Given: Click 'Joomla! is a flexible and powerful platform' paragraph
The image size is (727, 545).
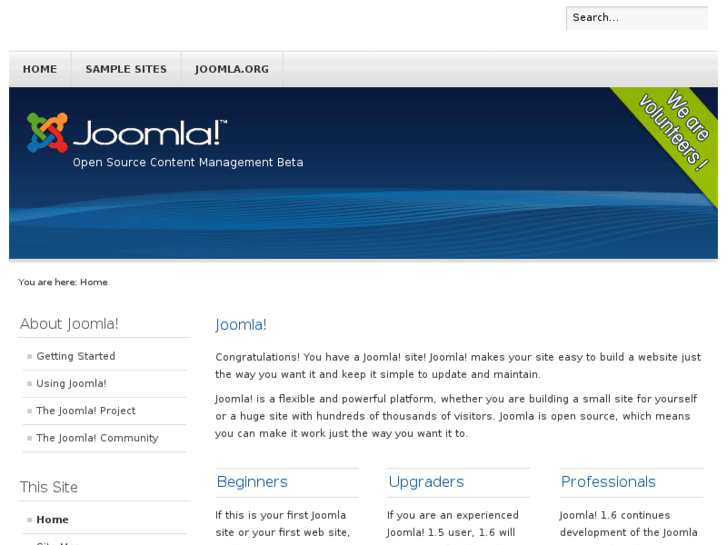Looking at the screenshot, I should pos(456,416).
